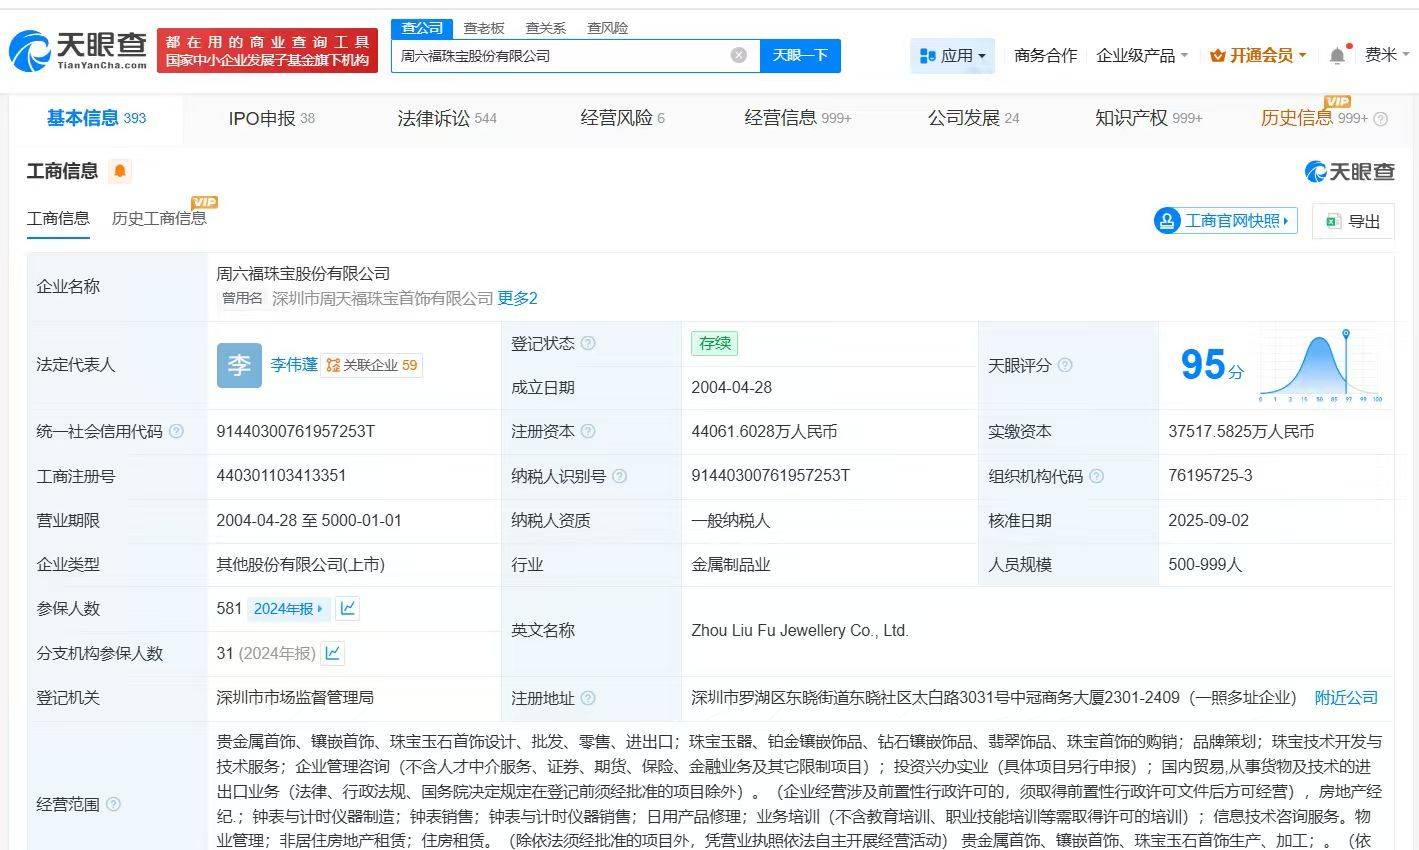Open 商务合作 link in header
Image resolution: width=1419 pixels, height=850 pixels.
(1045, 56)
